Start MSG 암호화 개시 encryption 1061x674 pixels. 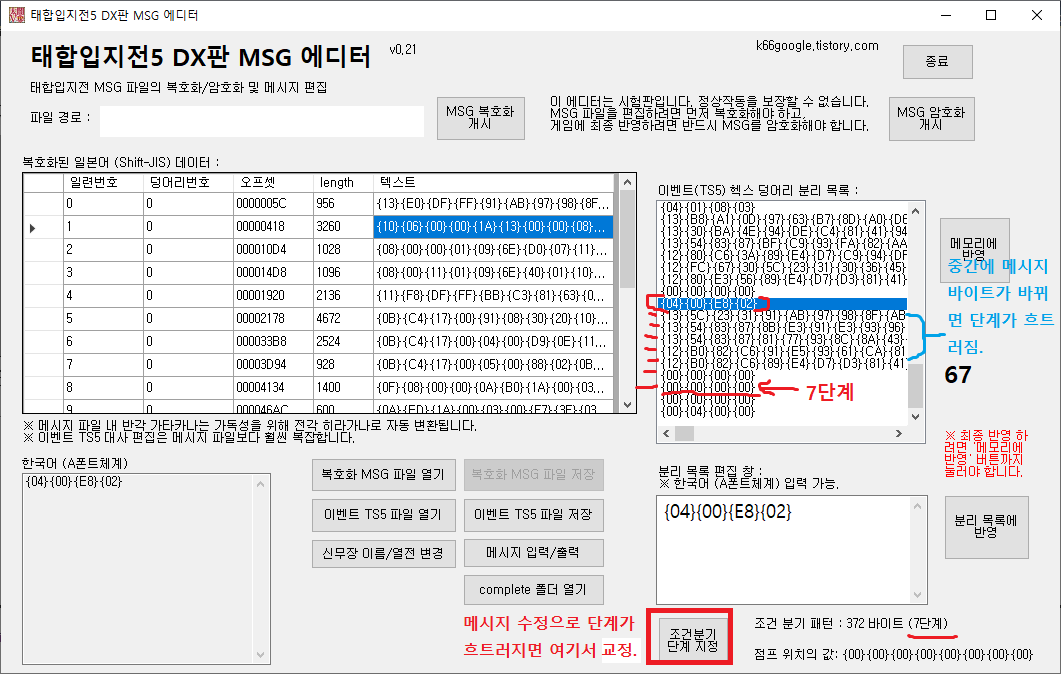click(x=931, y=118)
